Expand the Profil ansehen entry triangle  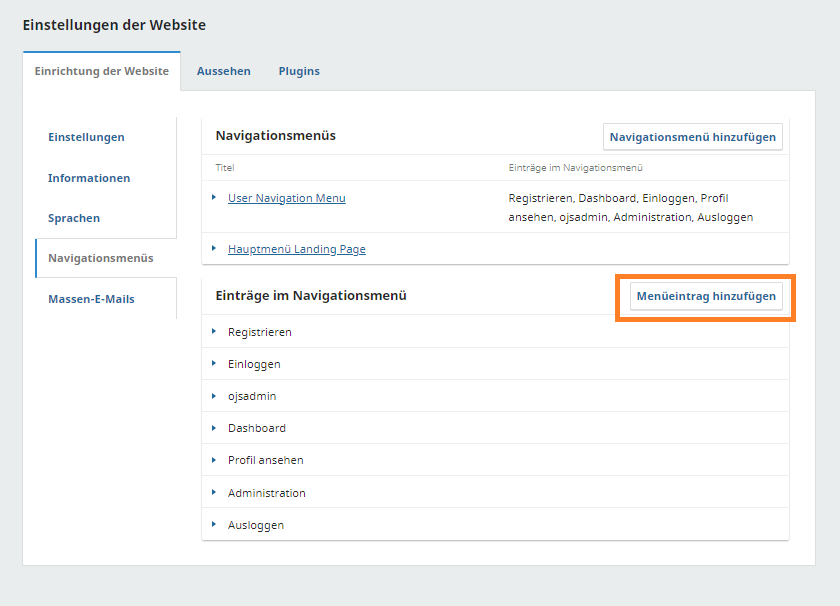coord(214,460)
